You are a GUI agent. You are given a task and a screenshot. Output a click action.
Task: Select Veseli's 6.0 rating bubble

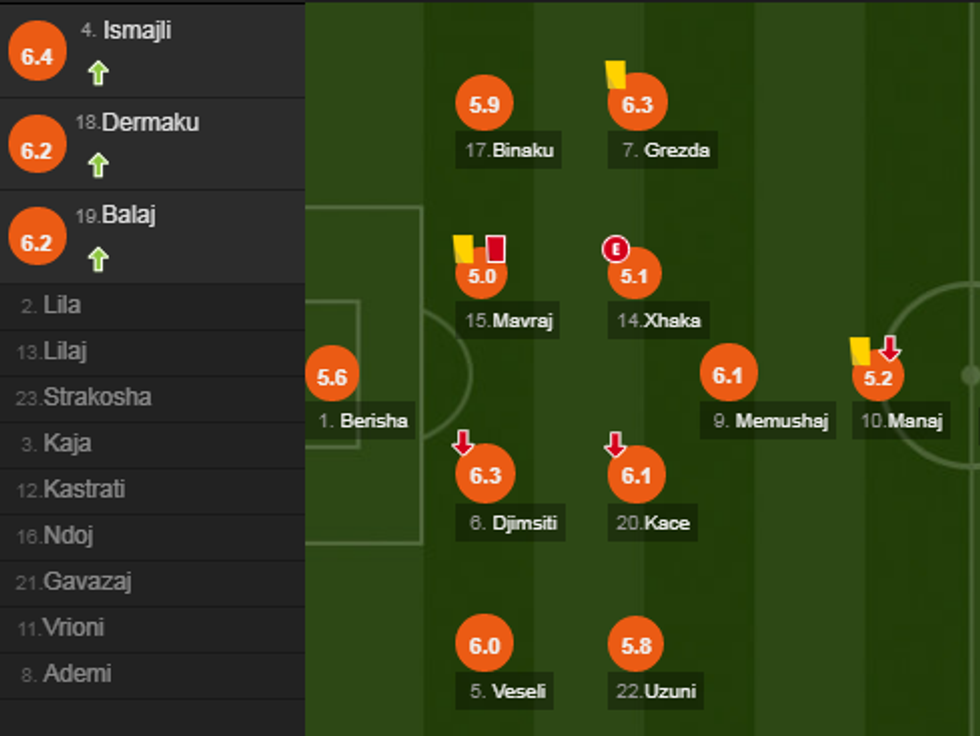pos(485,646)
